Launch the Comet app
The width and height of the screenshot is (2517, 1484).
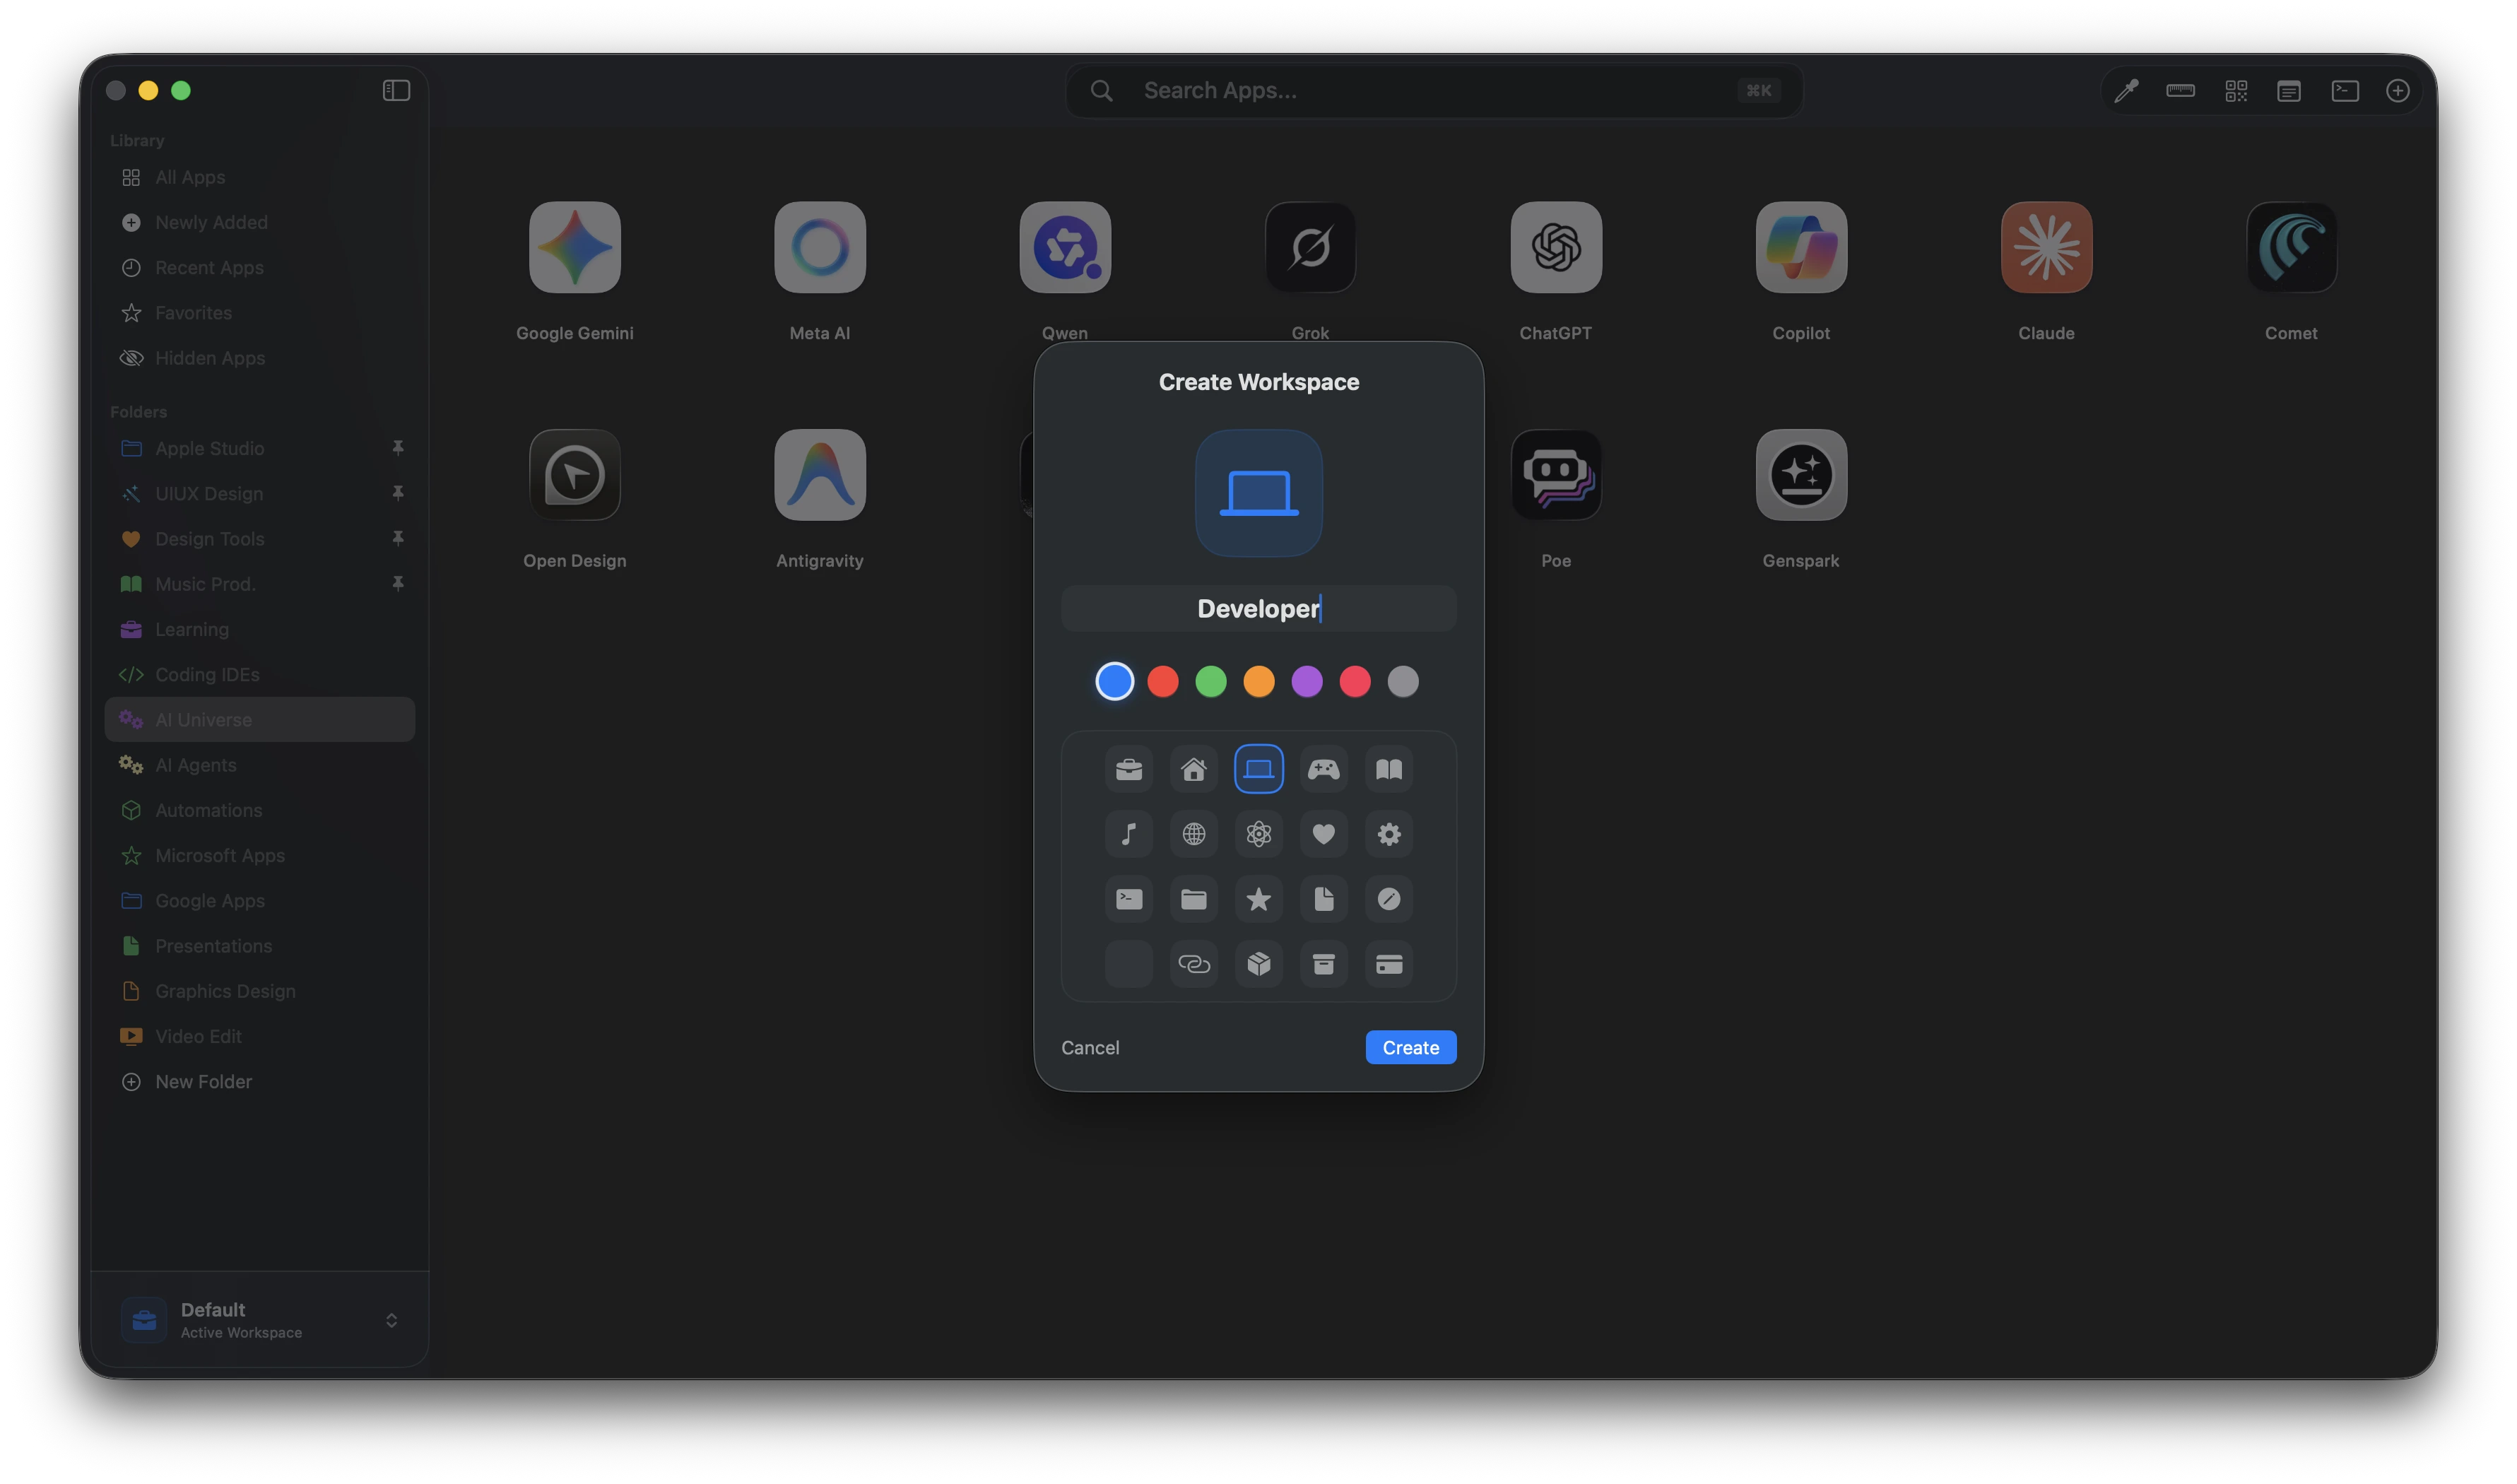click(2291, 247)
